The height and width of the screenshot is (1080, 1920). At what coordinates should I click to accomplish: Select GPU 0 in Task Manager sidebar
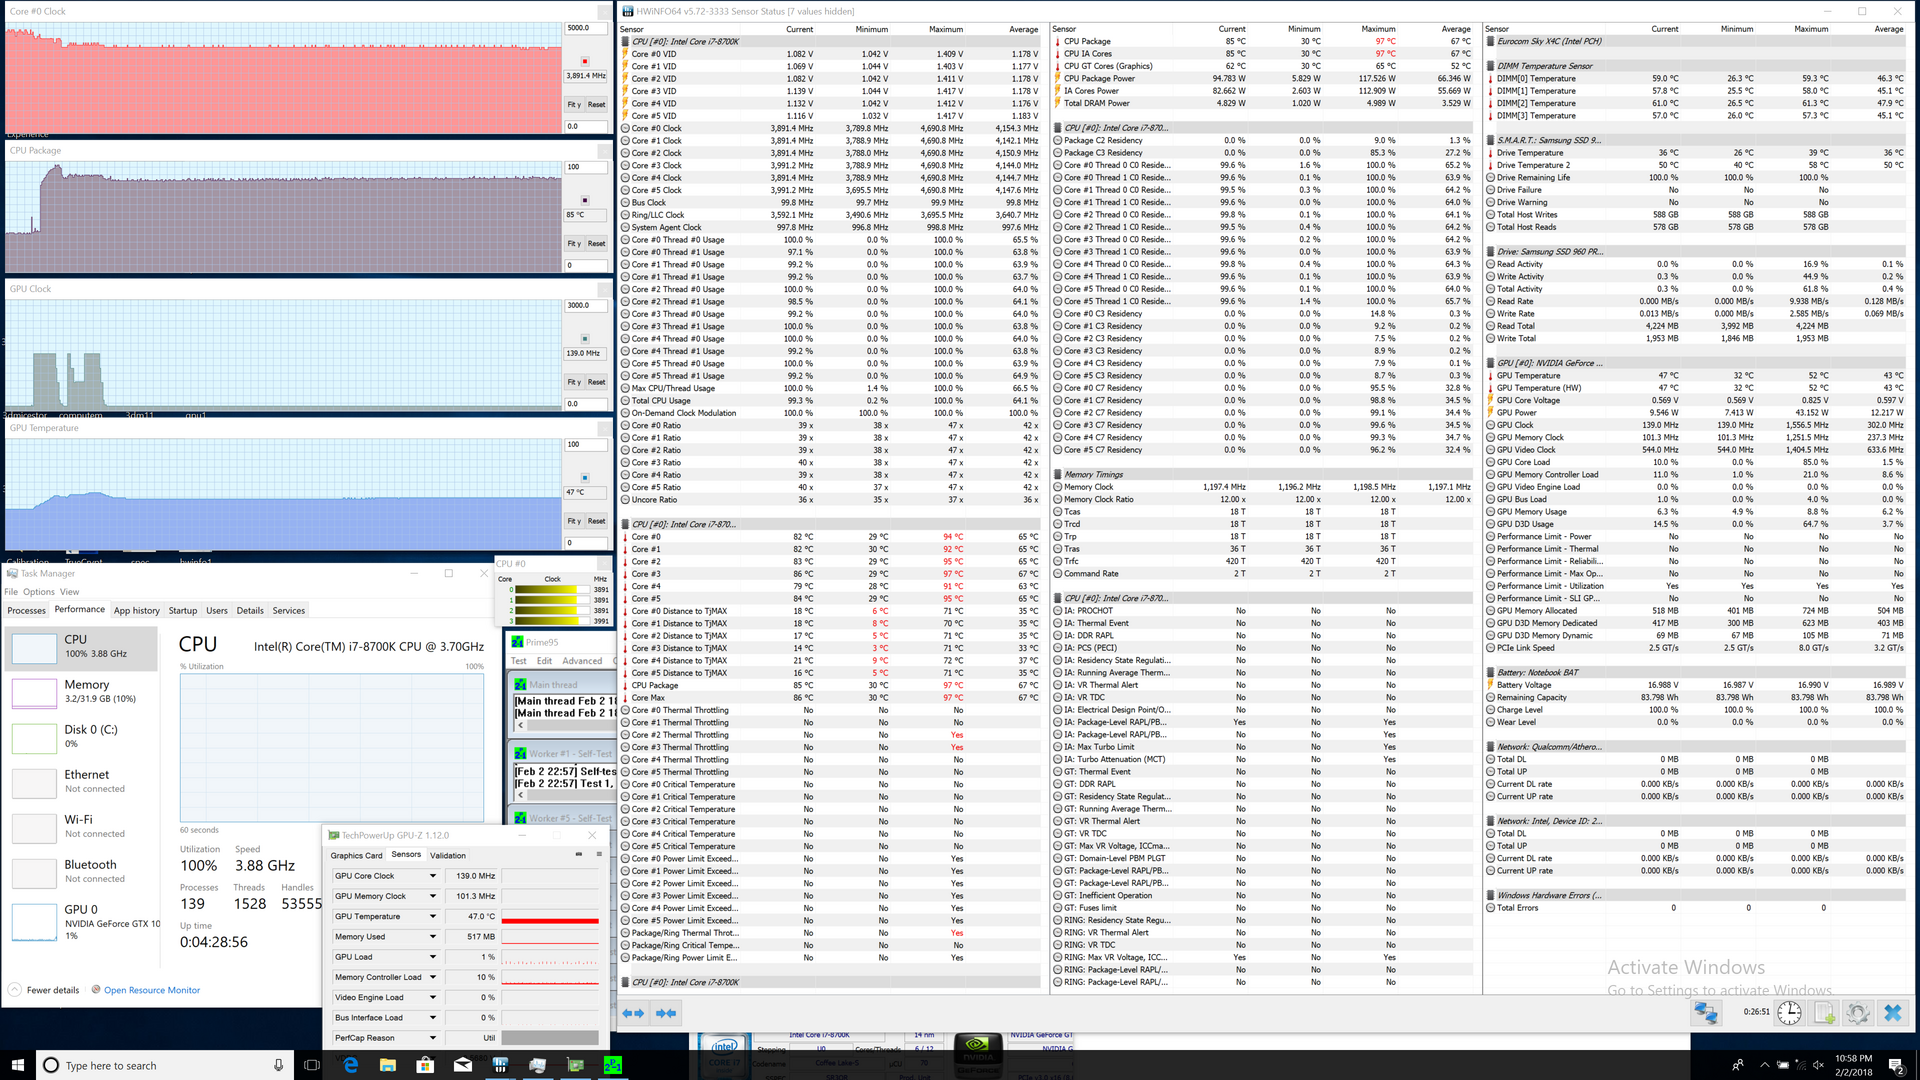click(x=83, y=922)
